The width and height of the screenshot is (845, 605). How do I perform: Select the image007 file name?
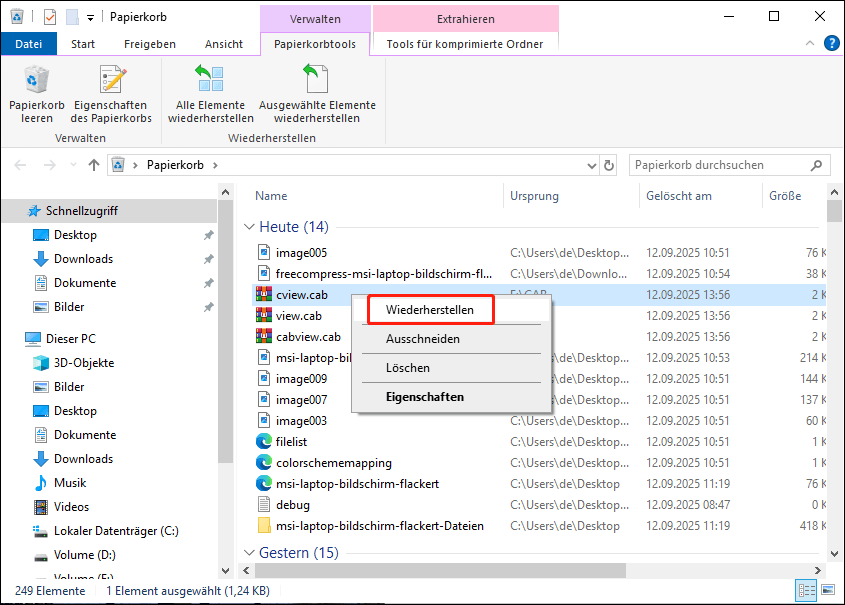click(x=301, y=400)
